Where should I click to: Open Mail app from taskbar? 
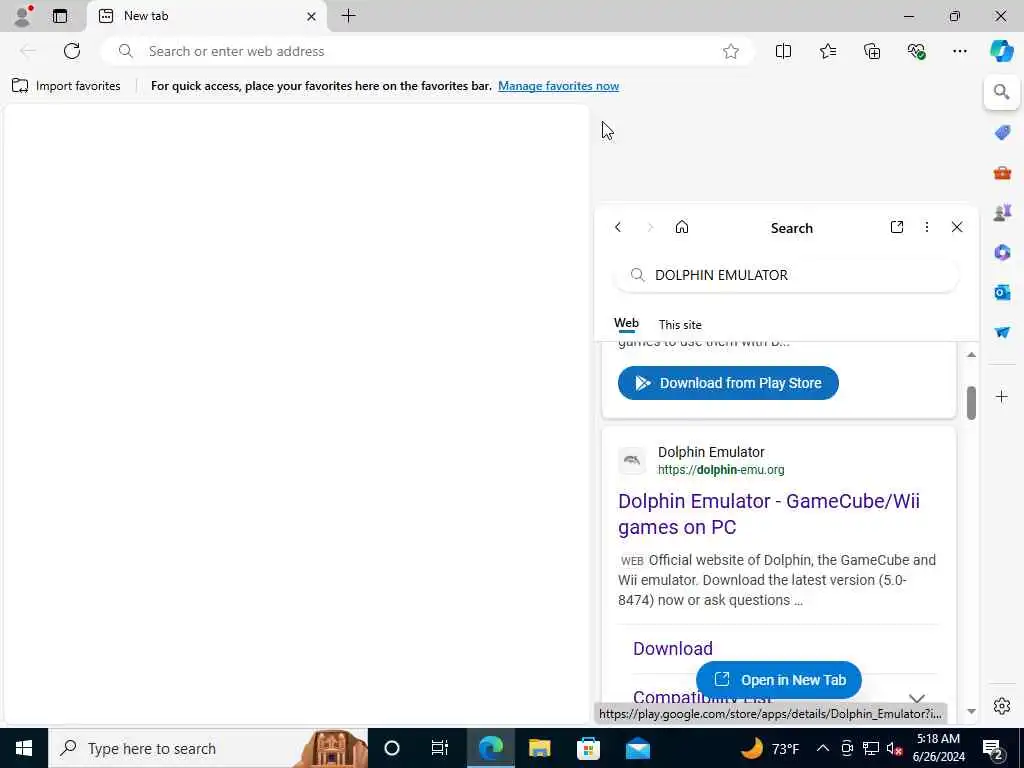coord(637,748)
